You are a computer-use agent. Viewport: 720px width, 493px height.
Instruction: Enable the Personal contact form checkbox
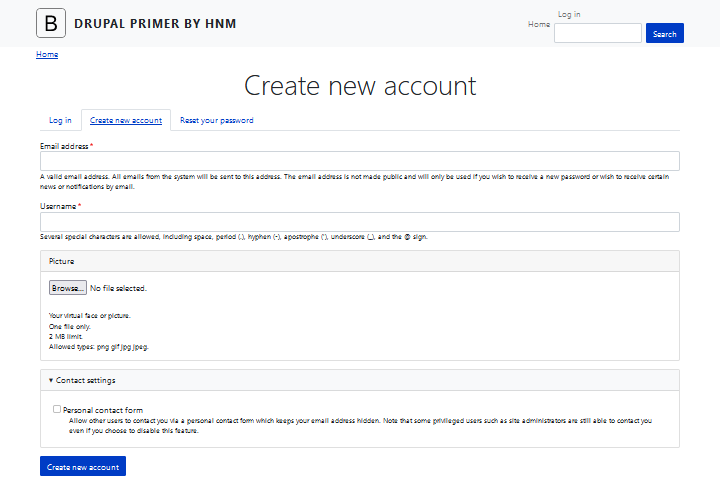57,409
